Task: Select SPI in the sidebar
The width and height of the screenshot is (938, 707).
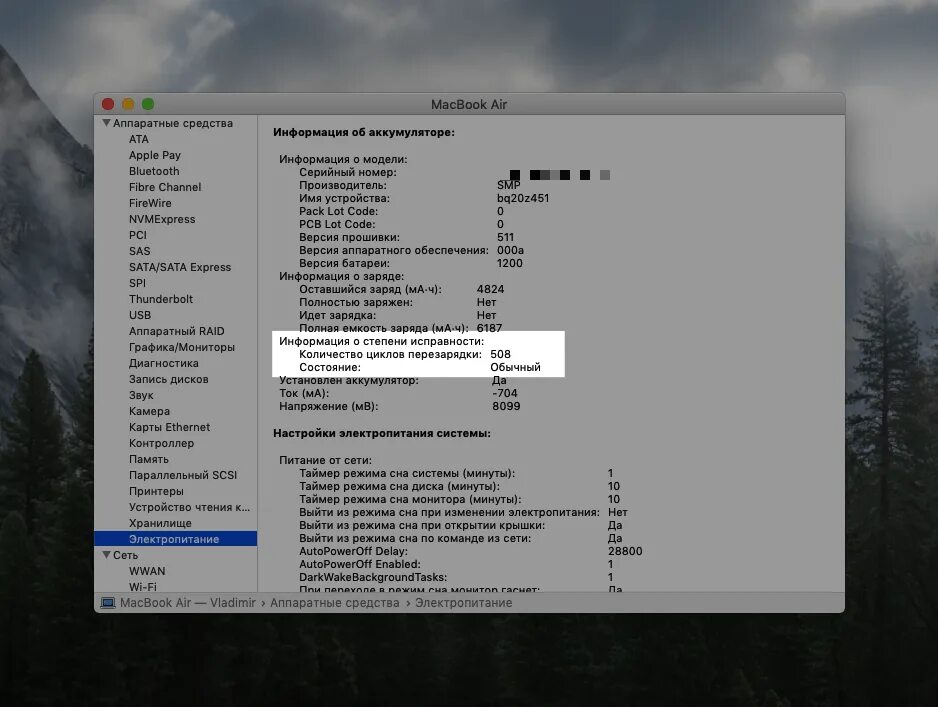Action: [137, 283]
